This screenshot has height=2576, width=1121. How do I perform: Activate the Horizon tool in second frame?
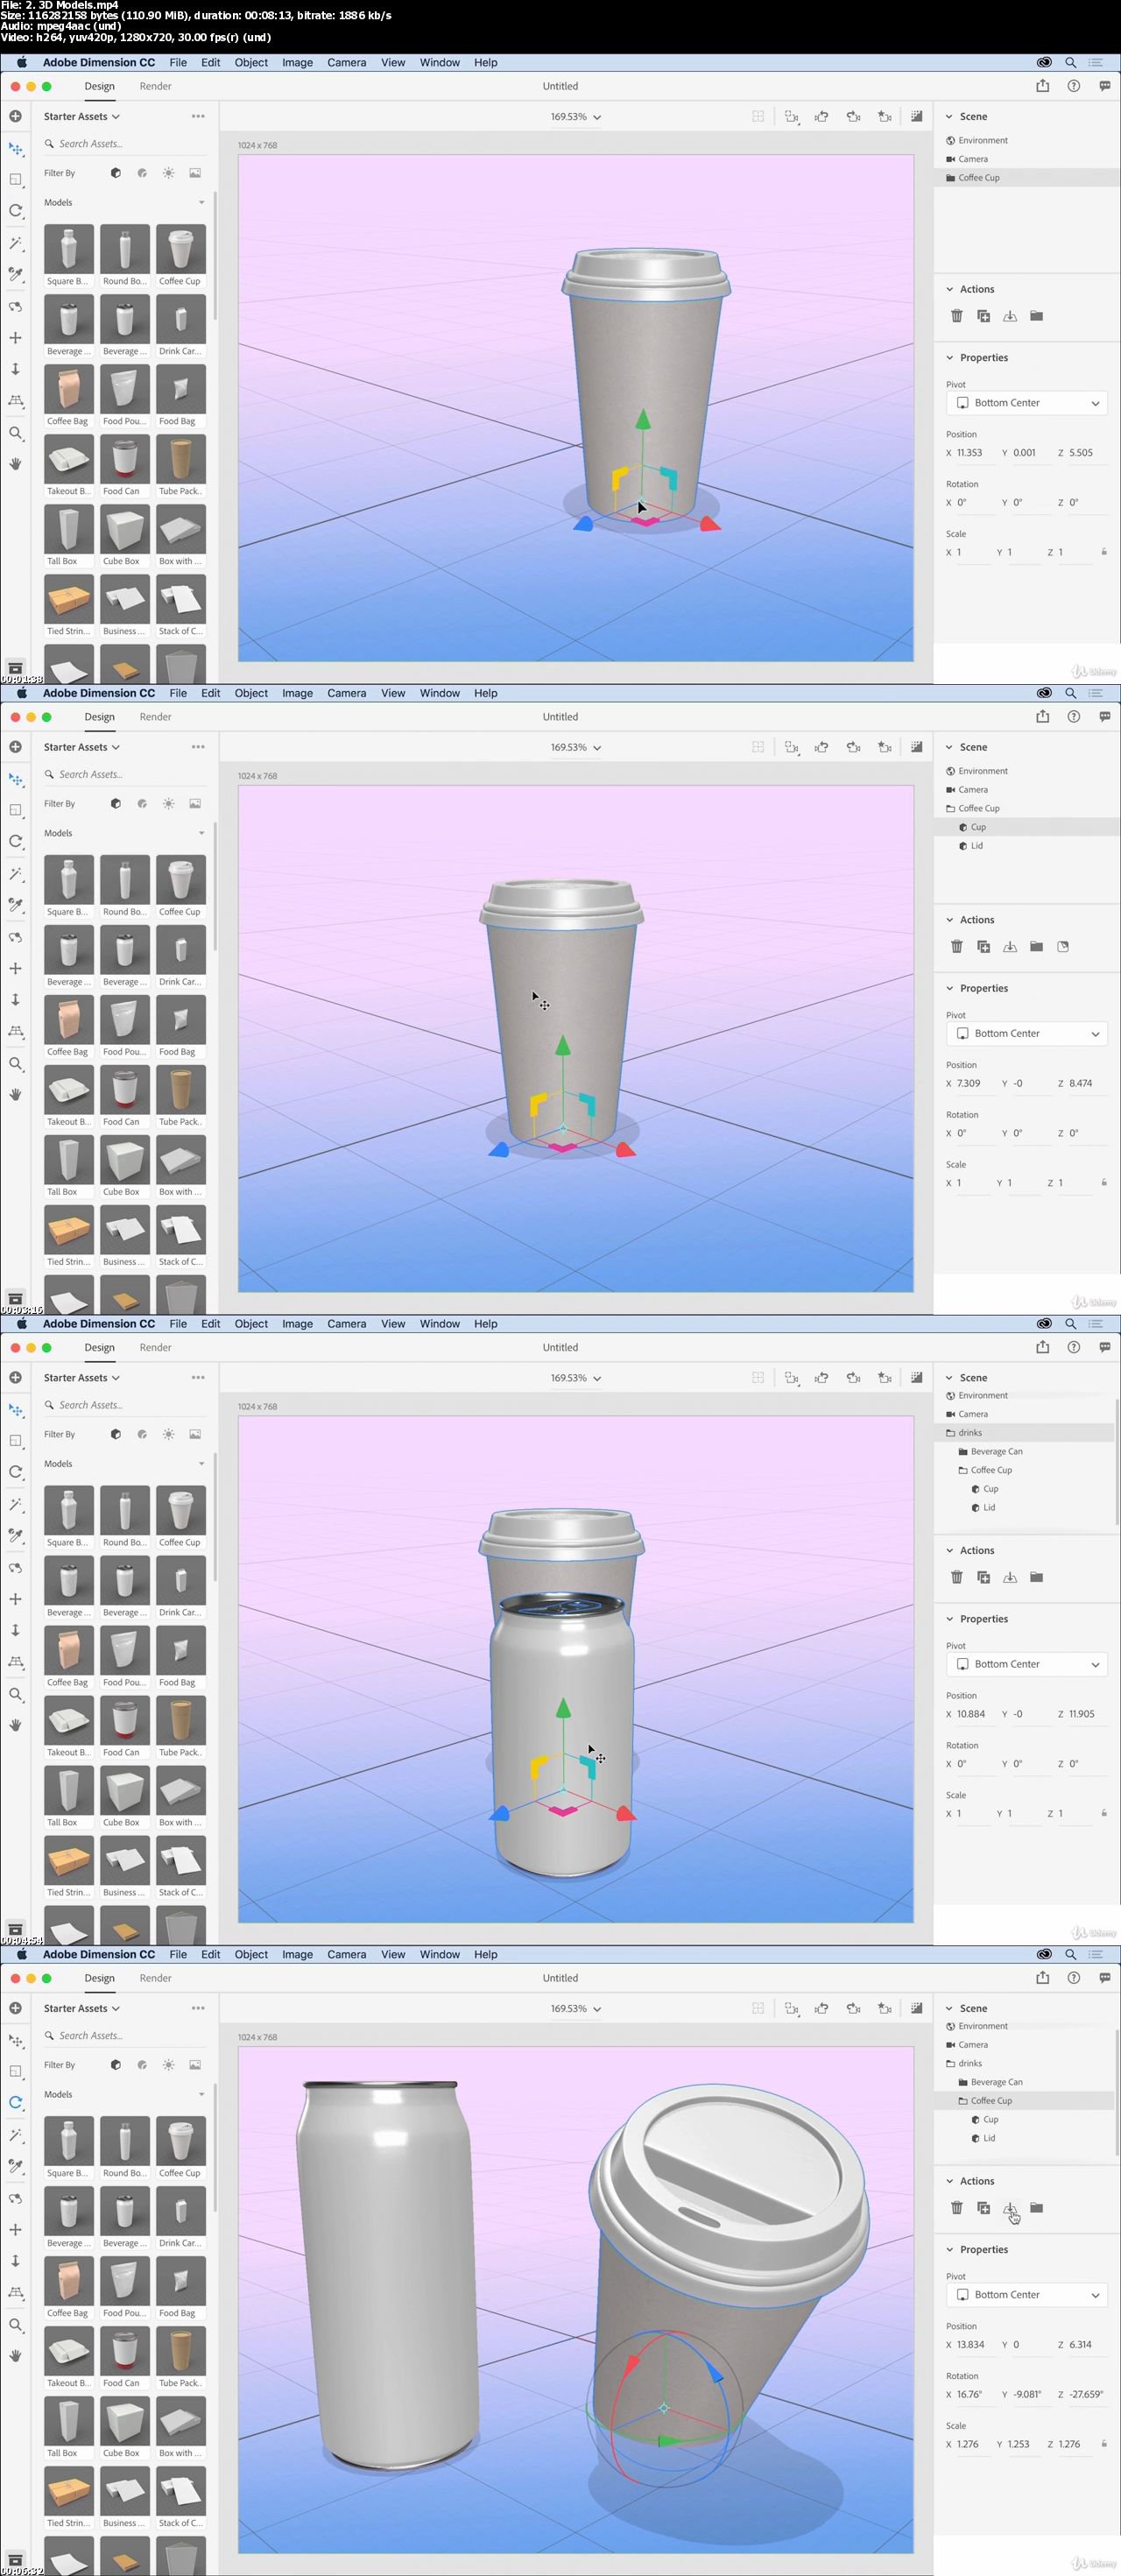click(x=15, y=1030)
